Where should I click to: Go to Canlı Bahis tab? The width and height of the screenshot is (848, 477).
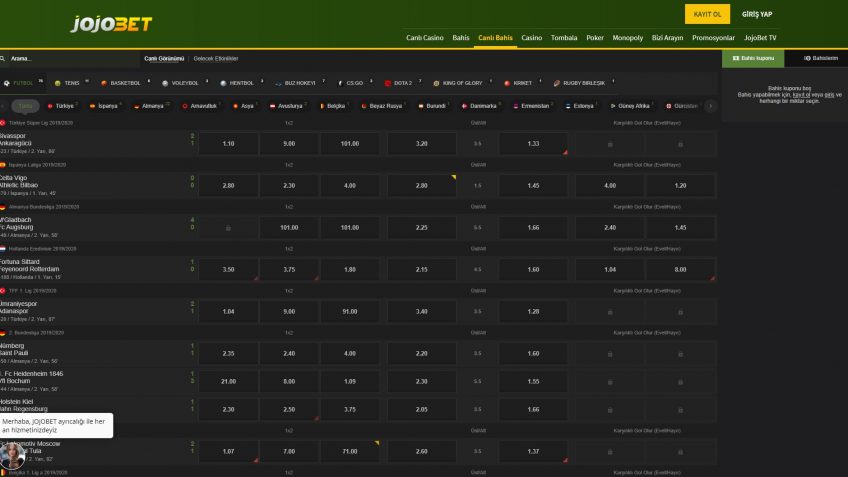tap(495, 38)
